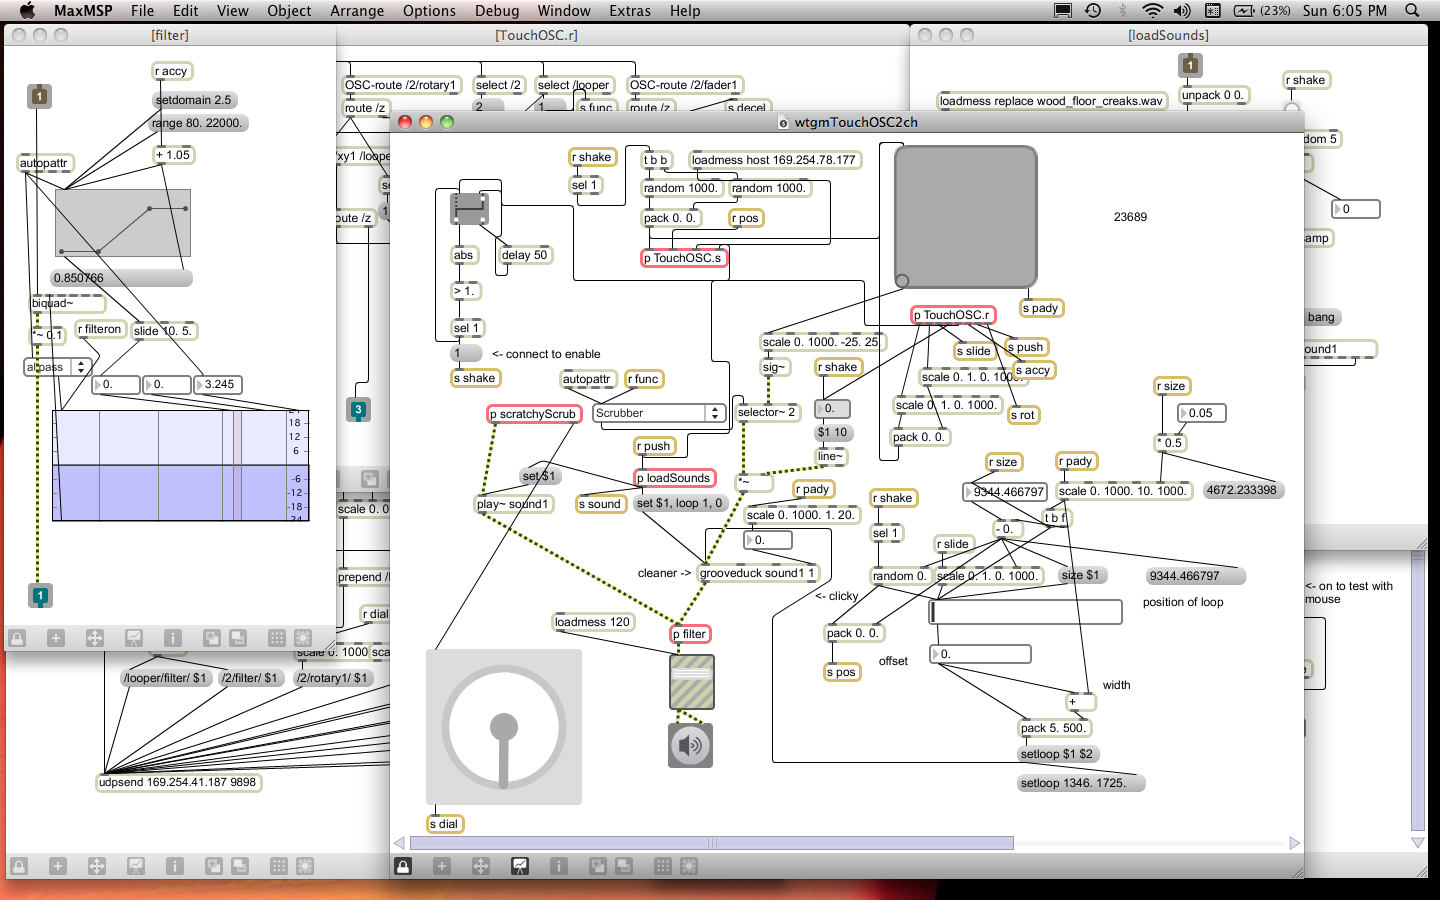Click the Wi-Fi status icon
The height and width of the screenshot is (900, 1440).
tap(1152, 10)
